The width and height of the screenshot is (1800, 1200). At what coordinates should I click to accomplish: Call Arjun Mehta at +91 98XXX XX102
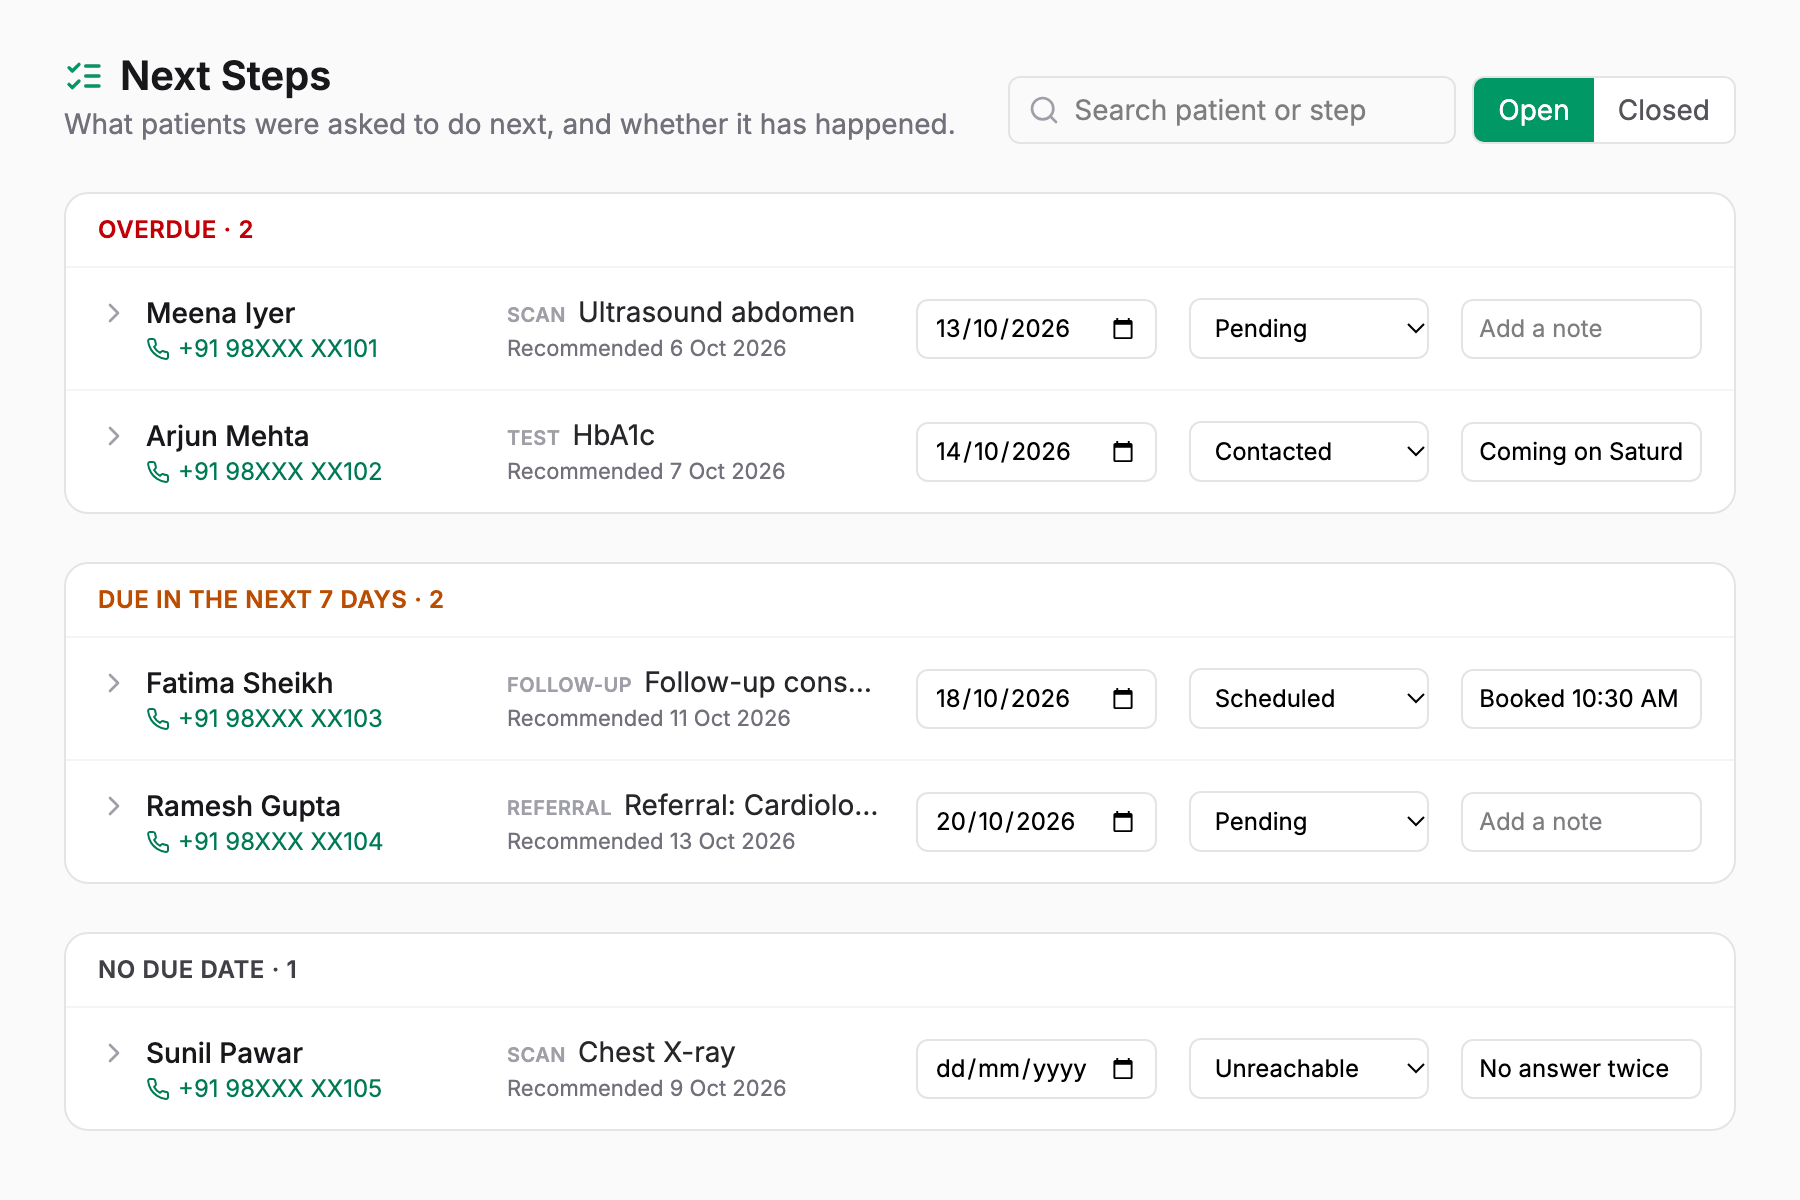[x=264, y=472]
